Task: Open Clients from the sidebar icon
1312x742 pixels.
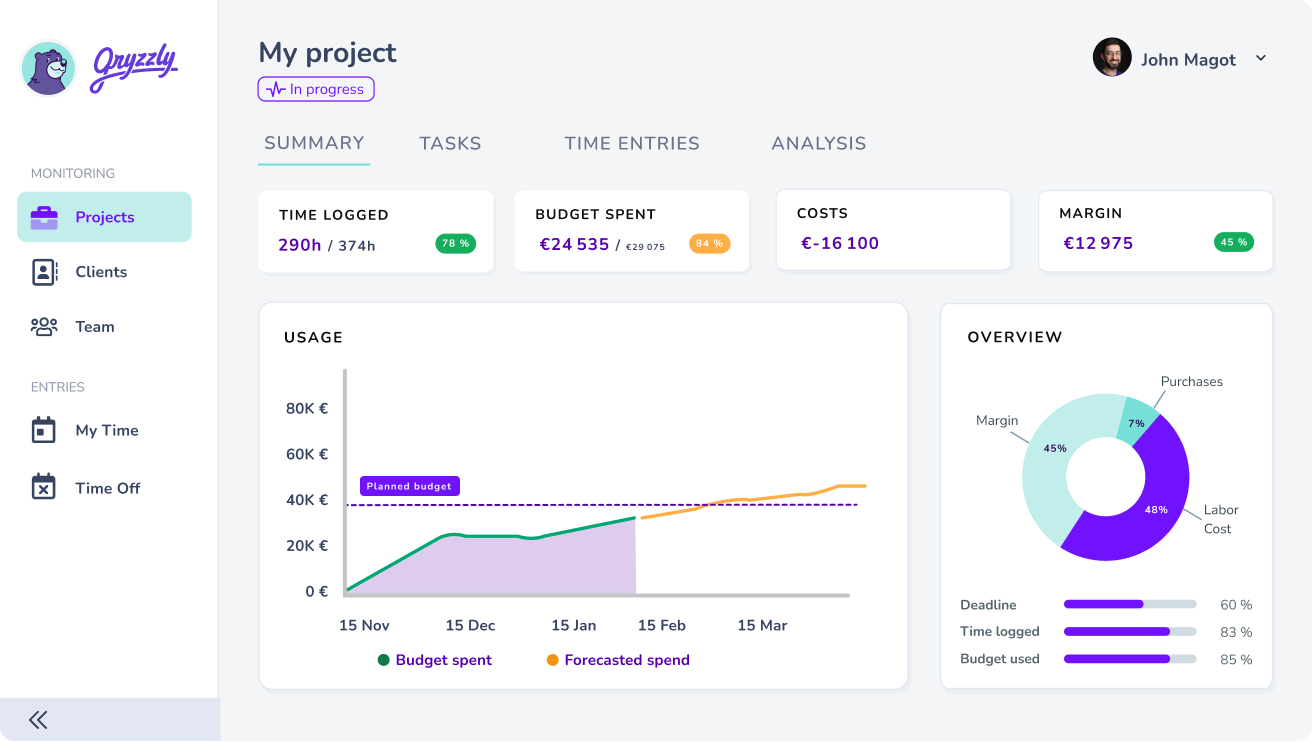Action: coord(44,271)
